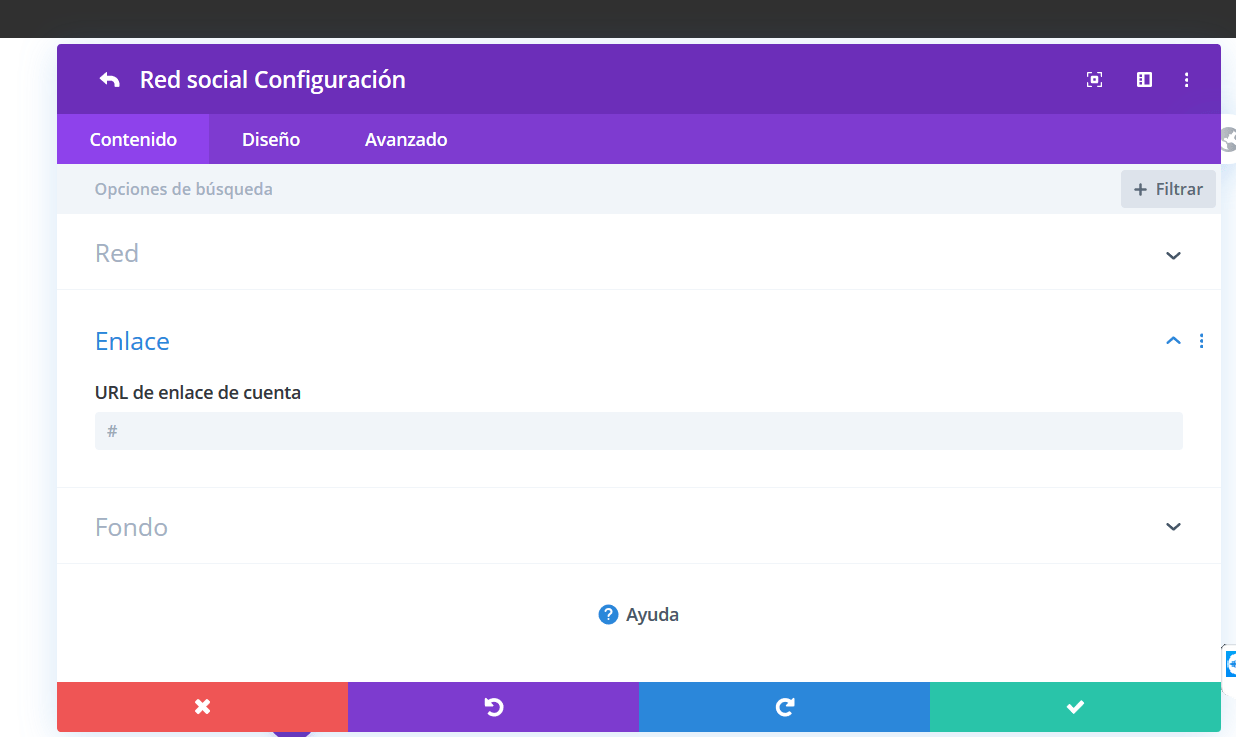Redo change with the blue button
The width and height of the screenshot is (1236, 737).
[x=784, y=707]
